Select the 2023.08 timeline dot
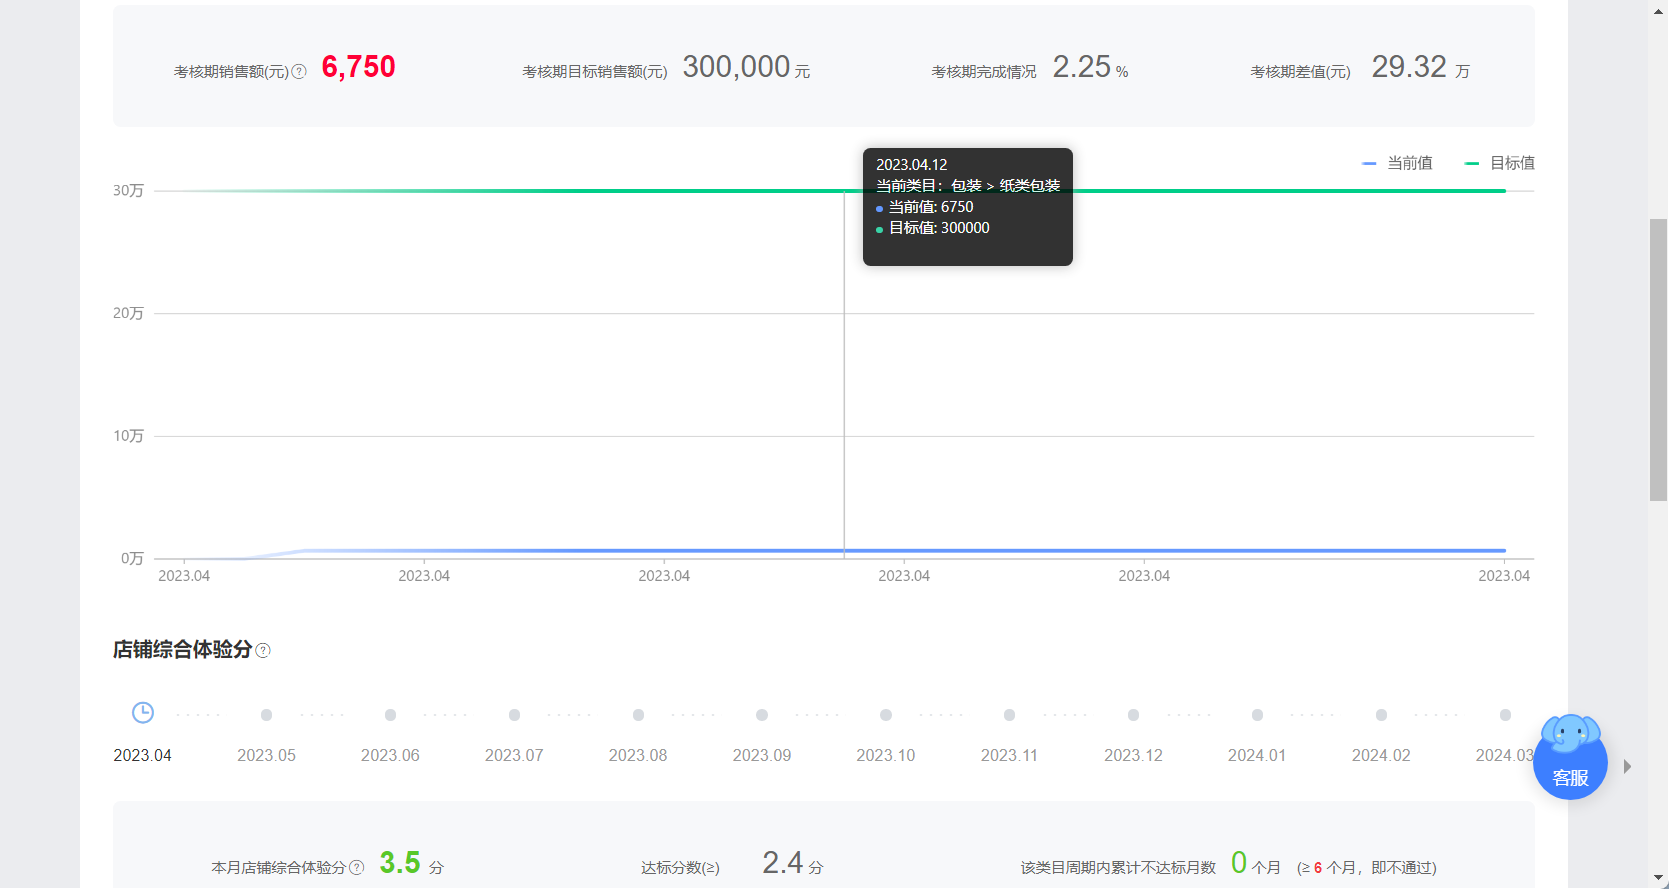 638,715
